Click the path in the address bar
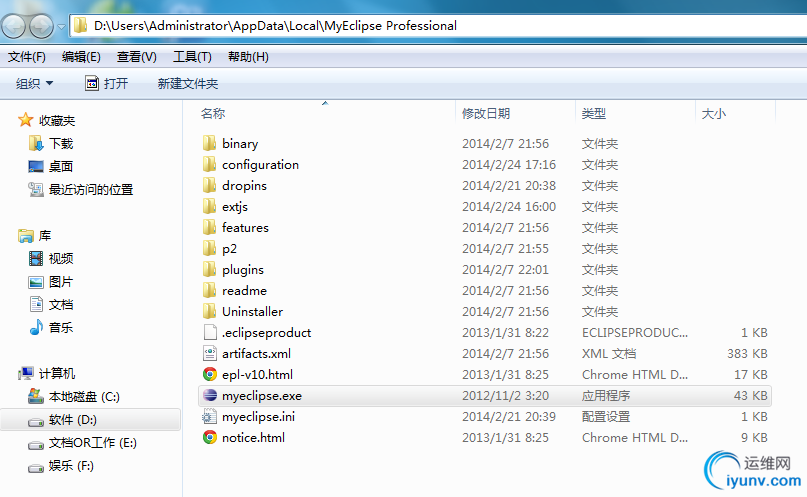This screenshot has height=497, width=807. (275, 26)
